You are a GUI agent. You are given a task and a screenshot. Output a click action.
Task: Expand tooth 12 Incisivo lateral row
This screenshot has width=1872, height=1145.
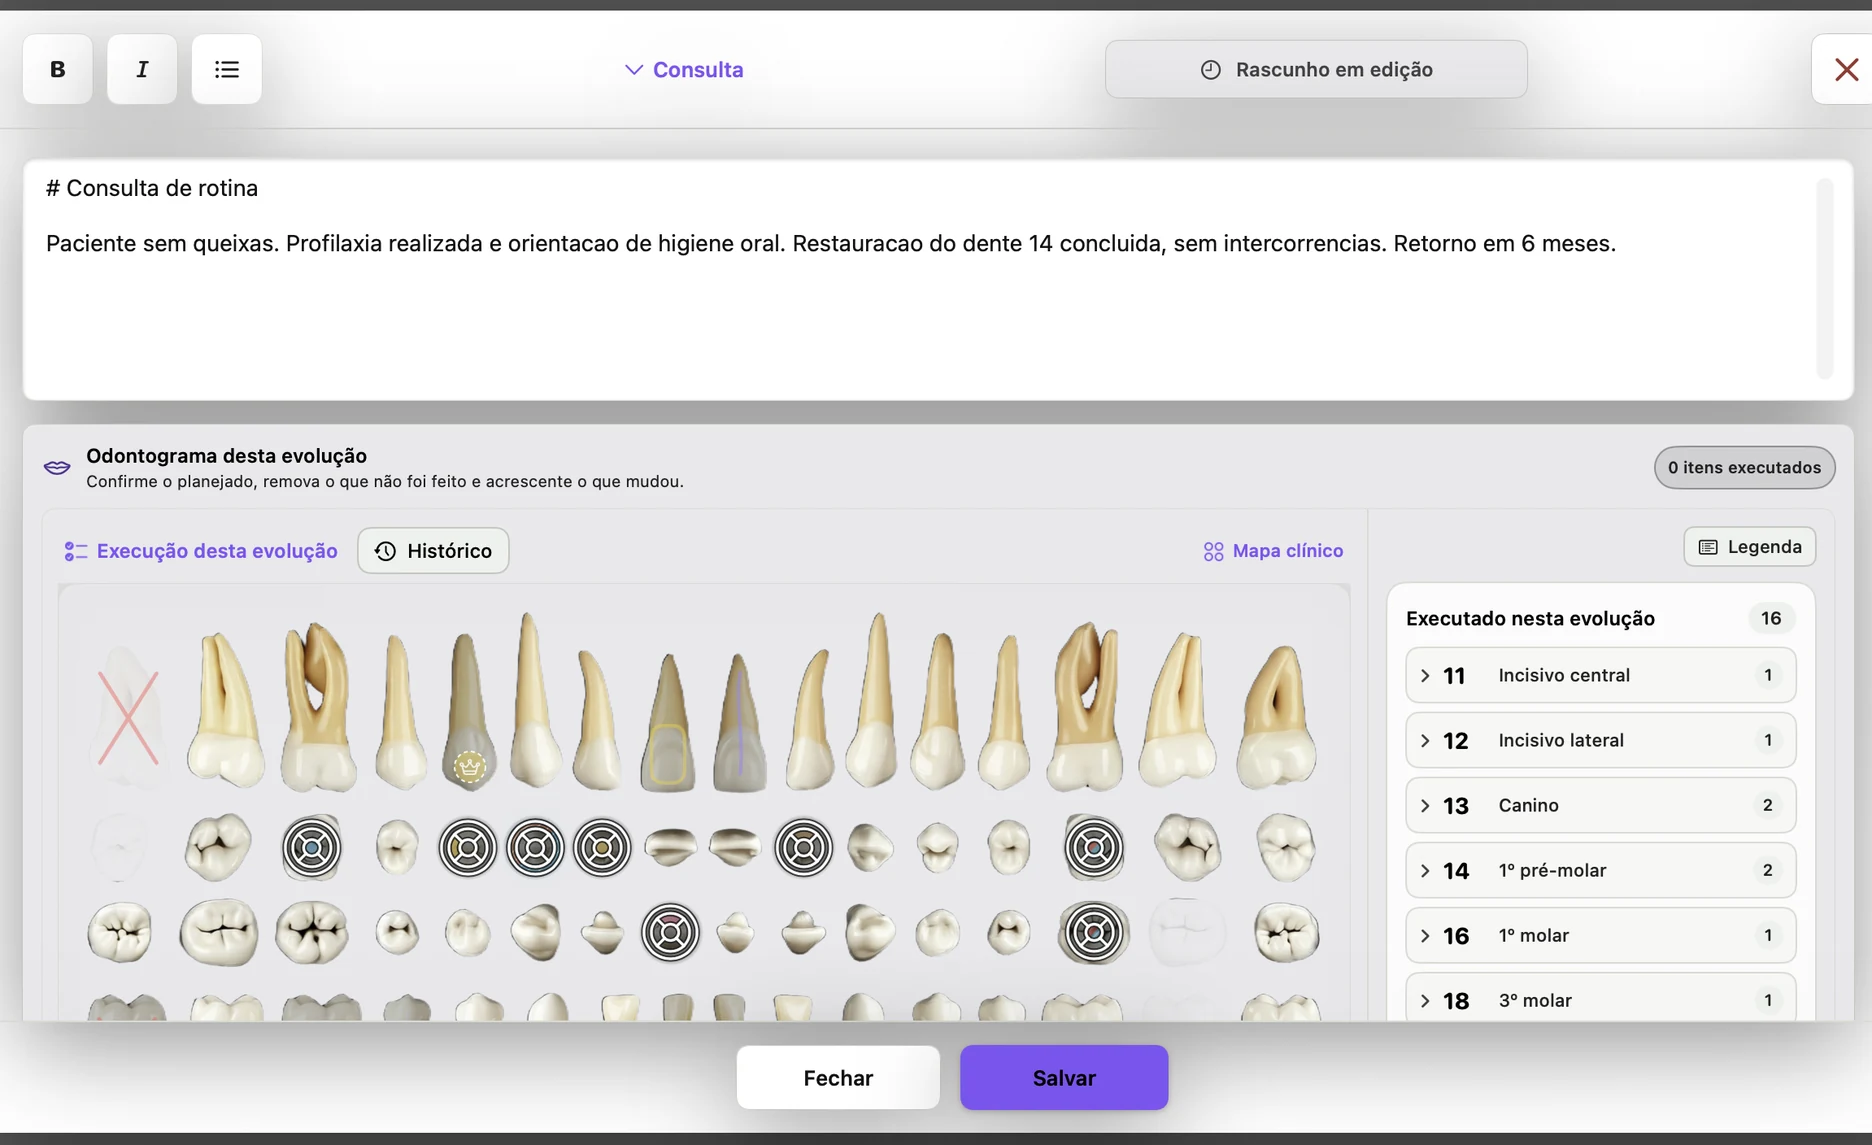coord(1600,740)
